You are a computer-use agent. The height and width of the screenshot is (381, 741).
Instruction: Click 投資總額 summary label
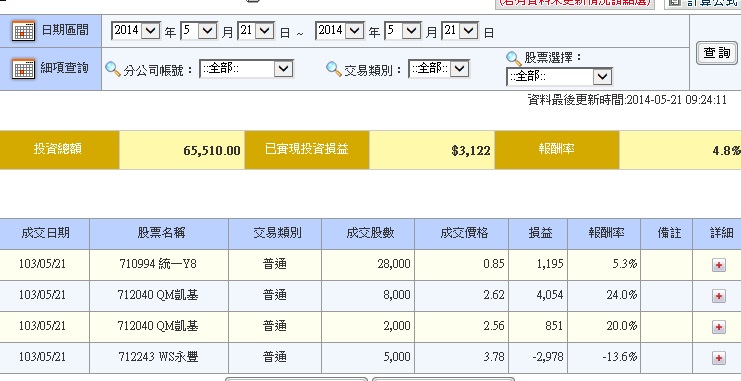[58, 149]
